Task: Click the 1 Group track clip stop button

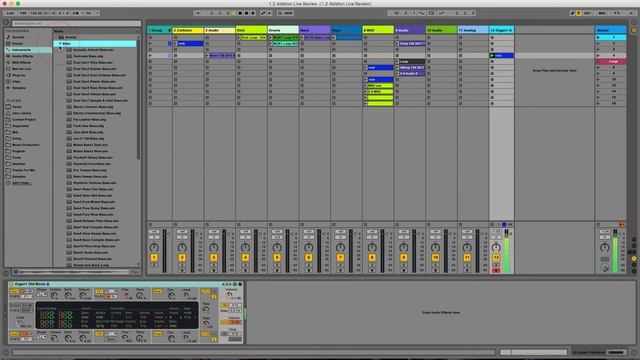Action: click(x=151, y=224)
